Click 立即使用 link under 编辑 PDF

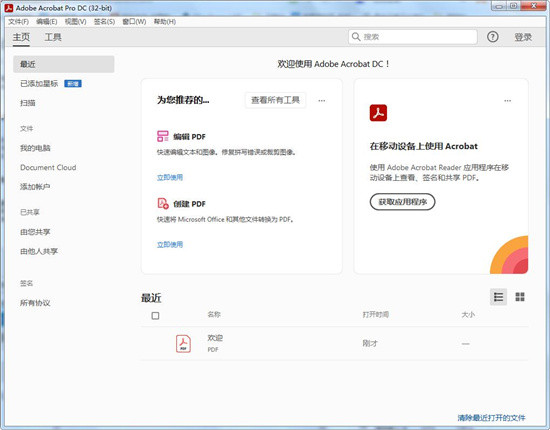tap(170, 177)
